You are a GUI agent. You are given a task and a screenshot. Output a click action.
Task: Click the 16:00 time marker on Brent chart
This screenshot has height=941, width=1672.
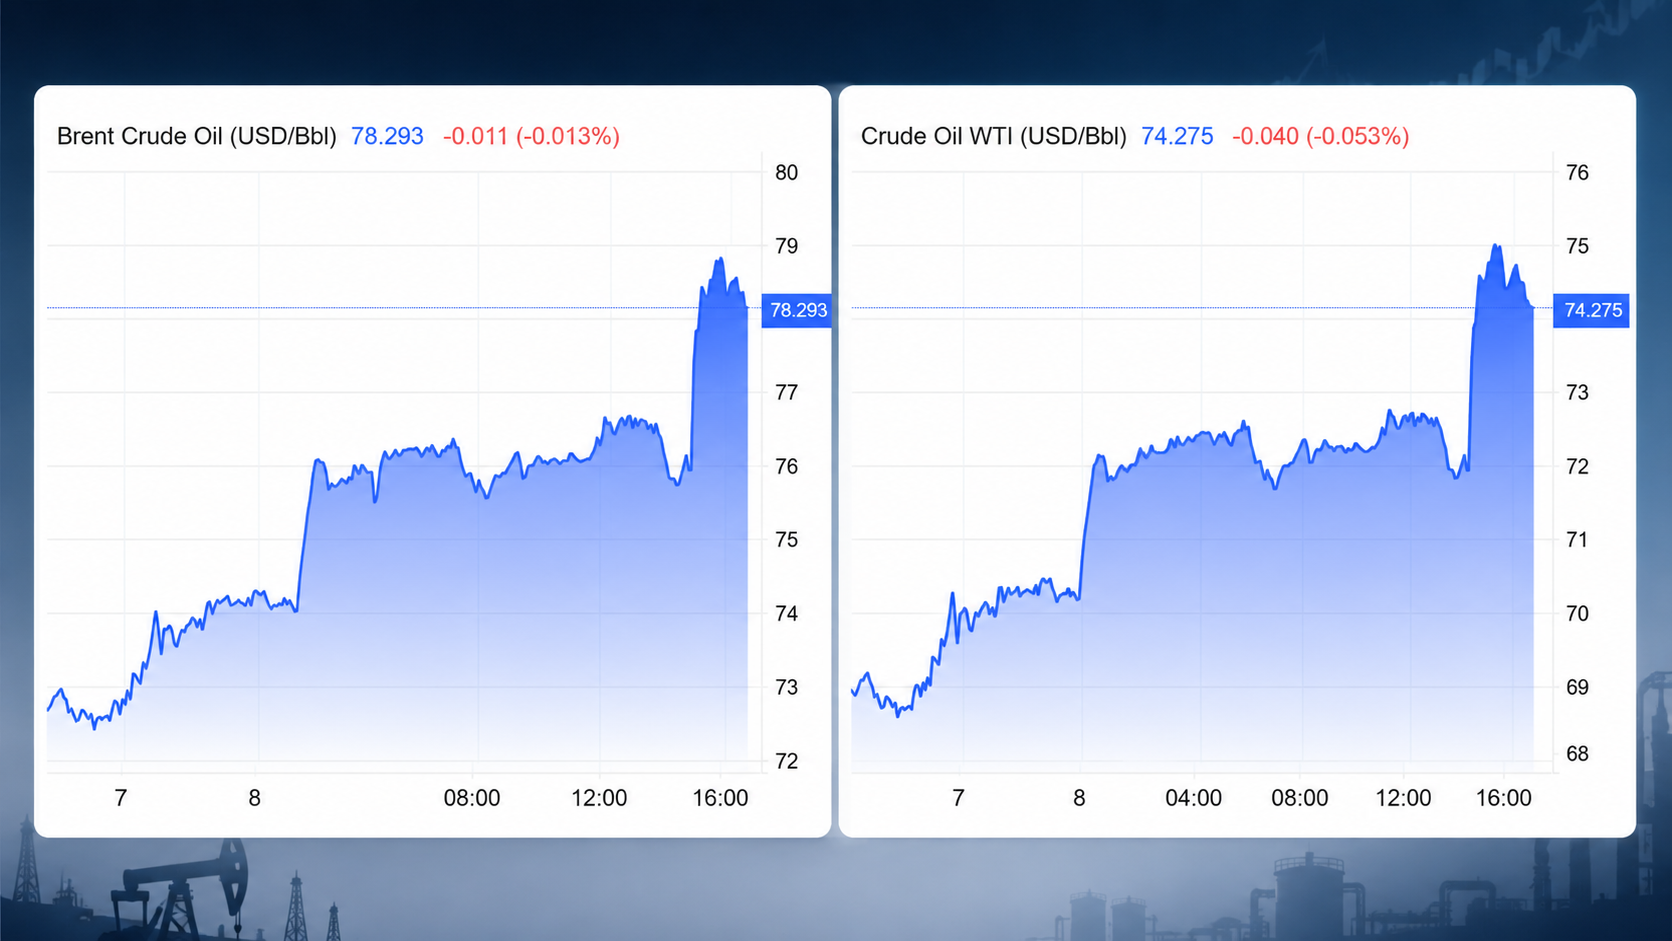tap(720, 798)
